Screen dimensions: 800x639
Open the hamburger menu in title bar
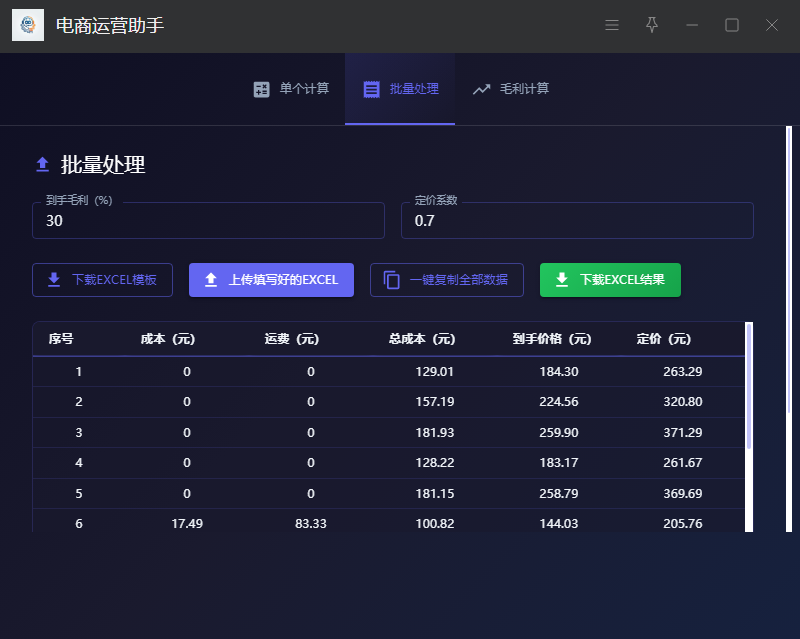(x=612, y=25)
